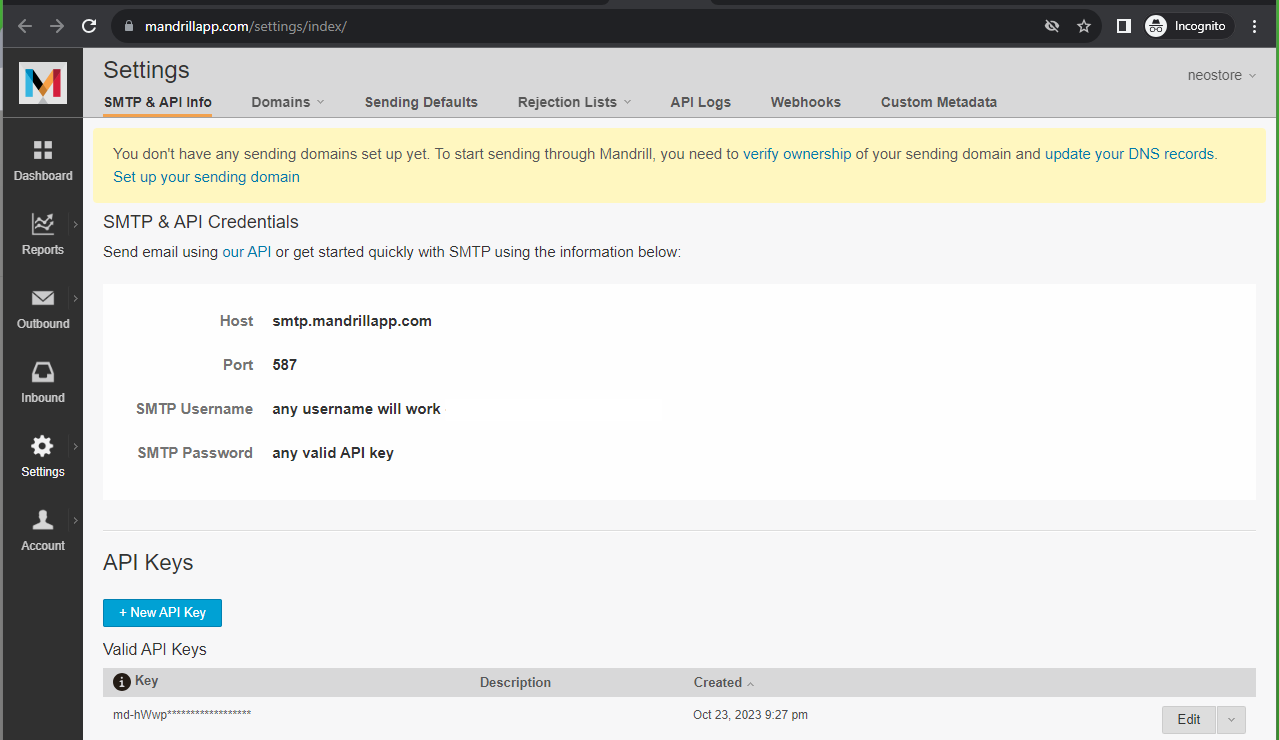Click the verify ownership link
This screenshot has height=740, width=1279.
coord(795,153)
